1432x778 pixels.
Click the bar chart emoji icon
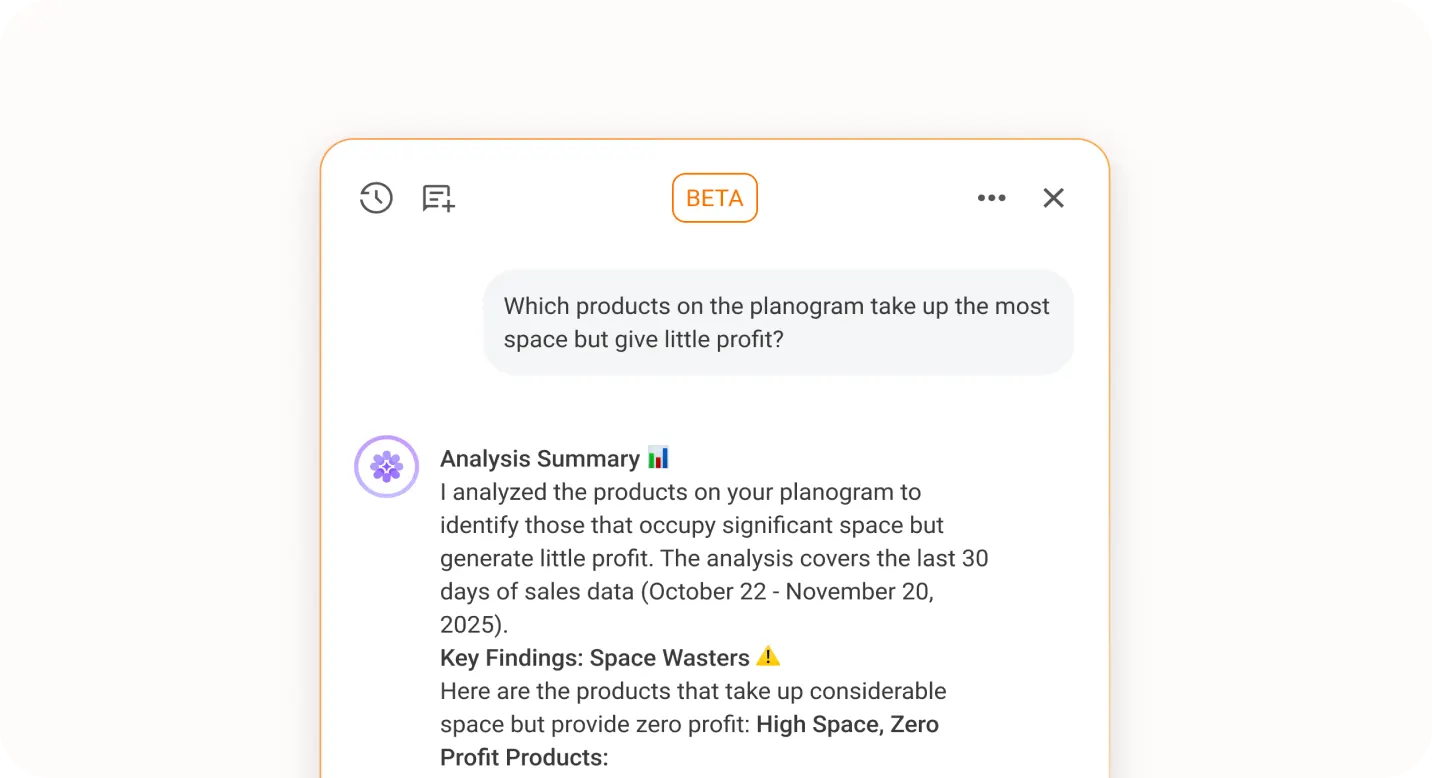(x=658, y=458)
